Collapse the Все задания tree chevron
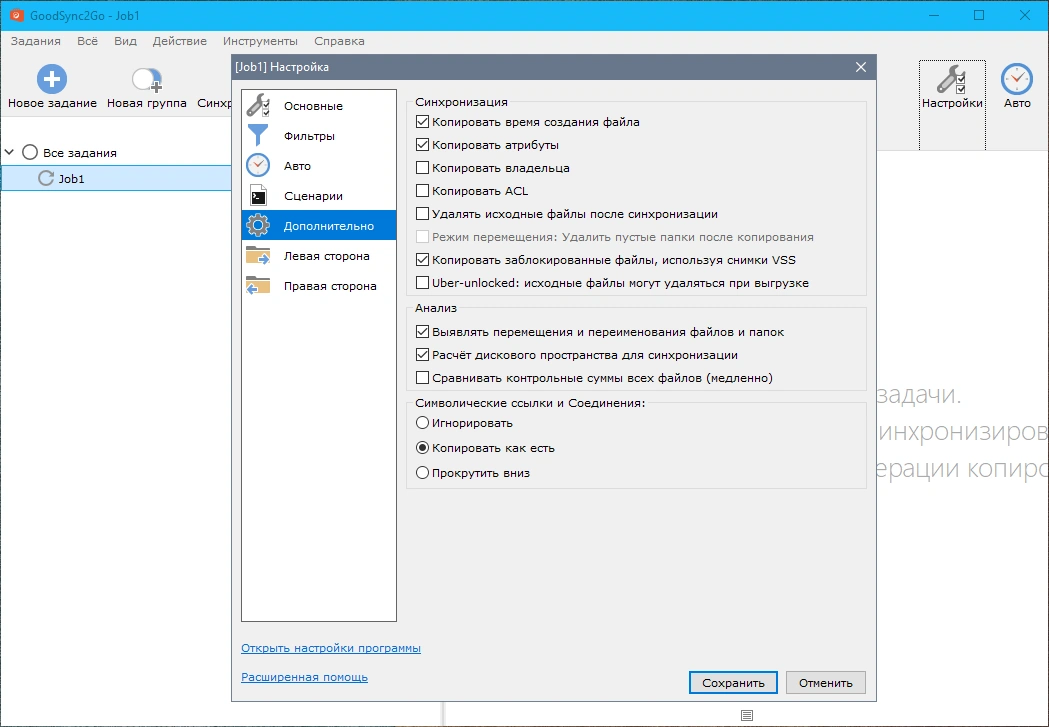This screenshot has width=1049, height=727. 9,152
